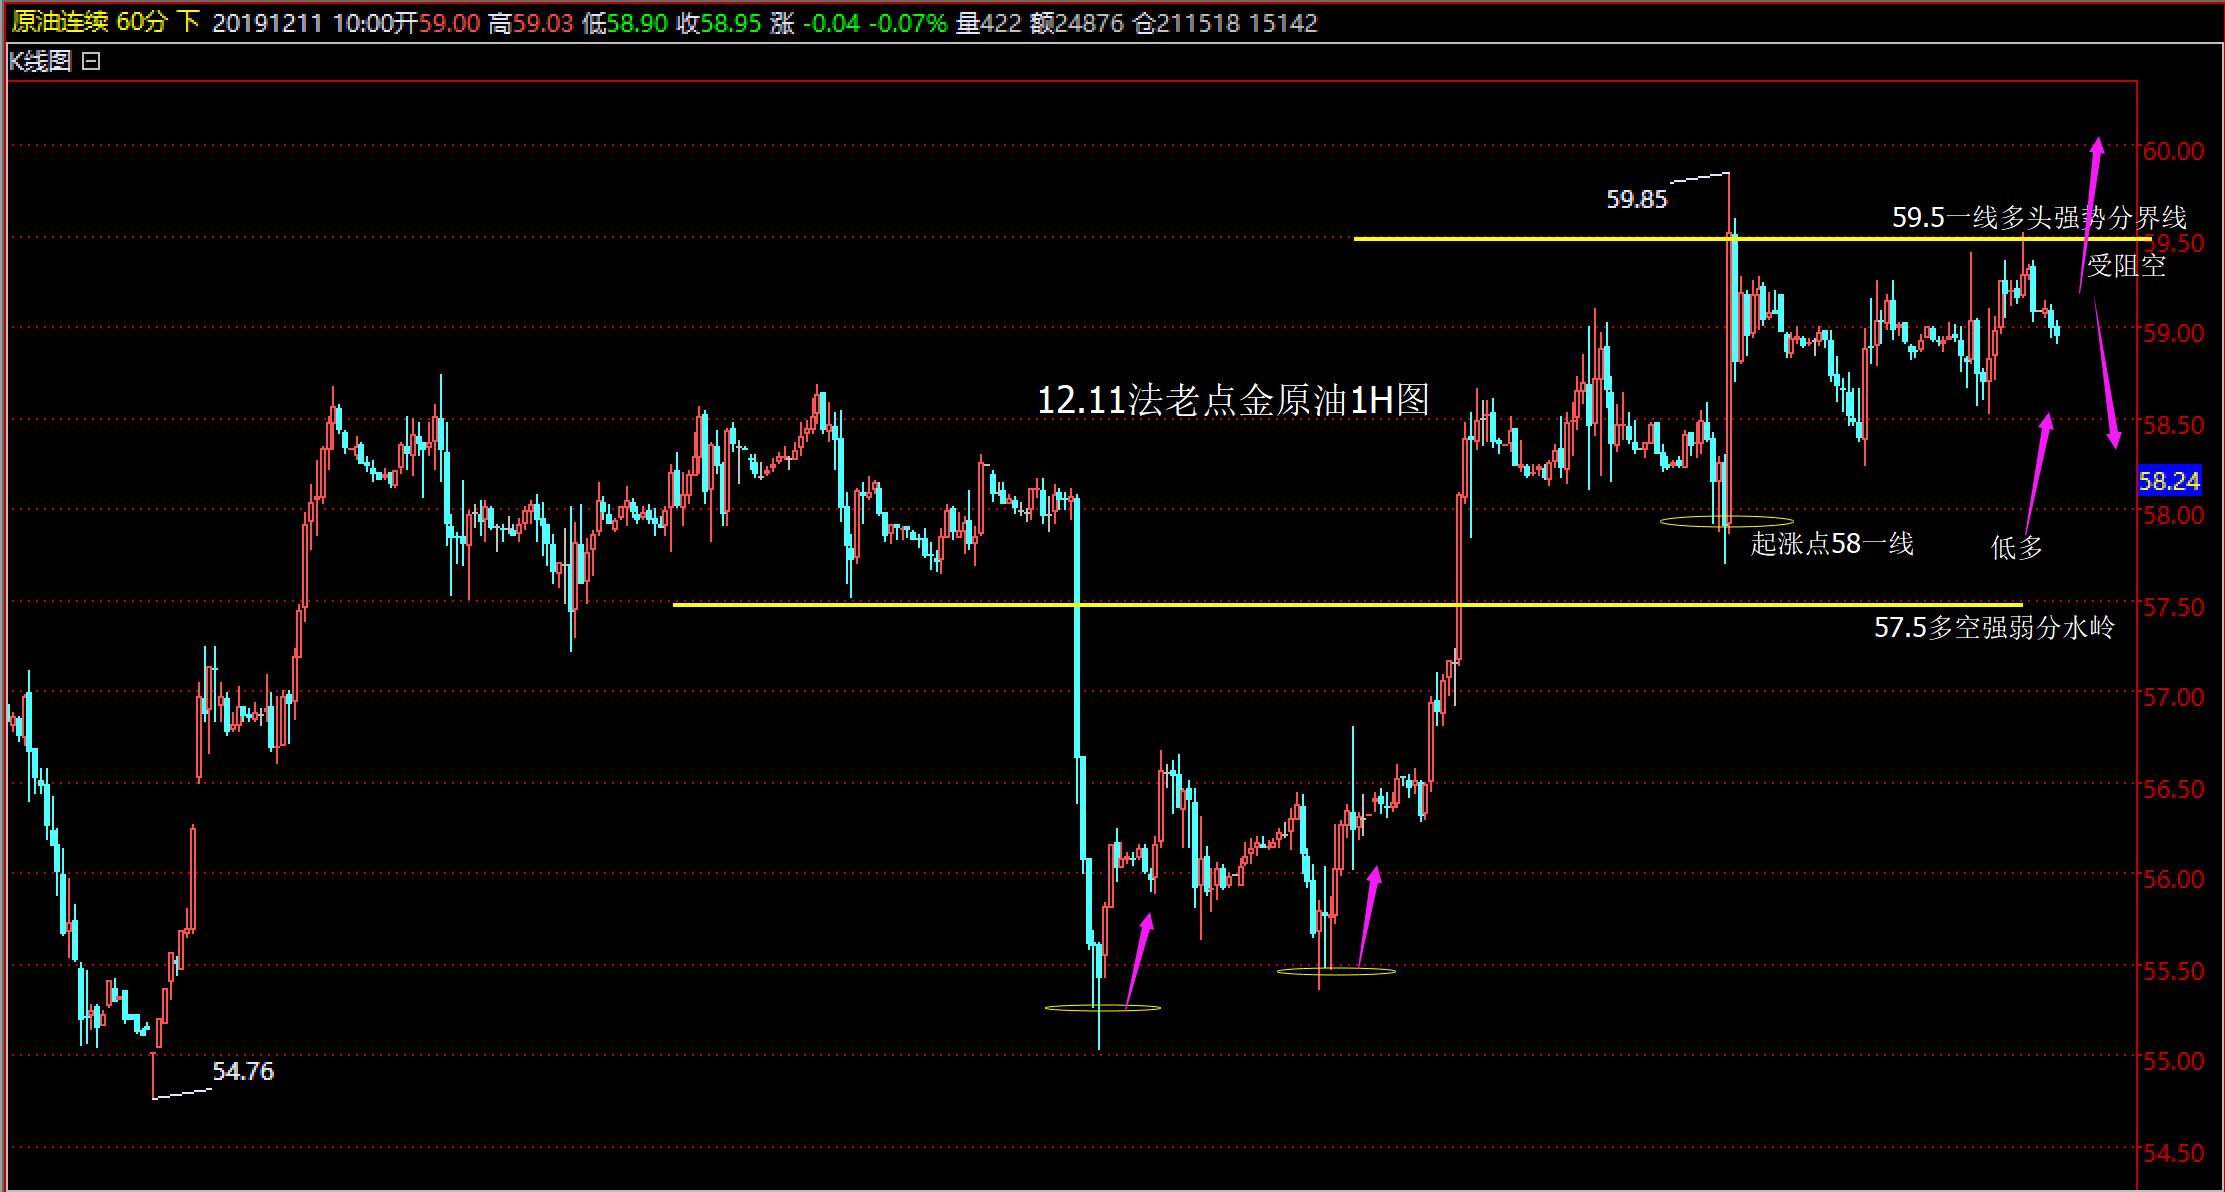The height and width of the screenshot is (1192, 2225).
Task: Click the 10:00 time in header
Action: pos(362,23)
